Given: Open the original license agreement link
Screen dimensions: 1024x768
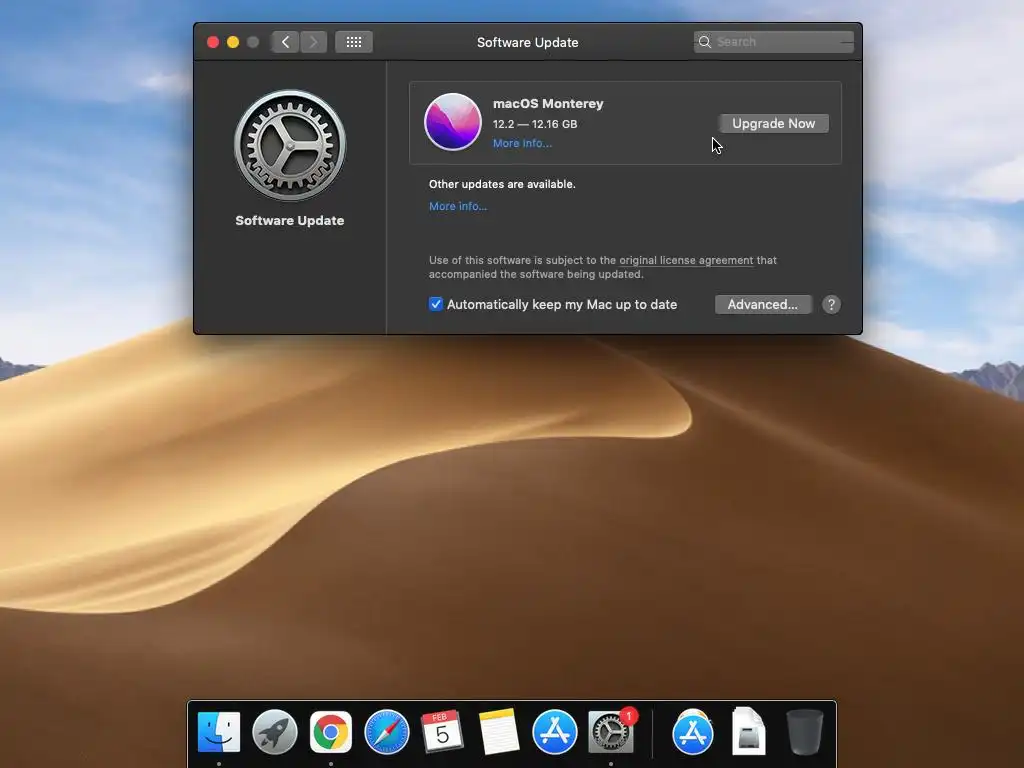Looking at the screenshot, I should pos(686,260).
